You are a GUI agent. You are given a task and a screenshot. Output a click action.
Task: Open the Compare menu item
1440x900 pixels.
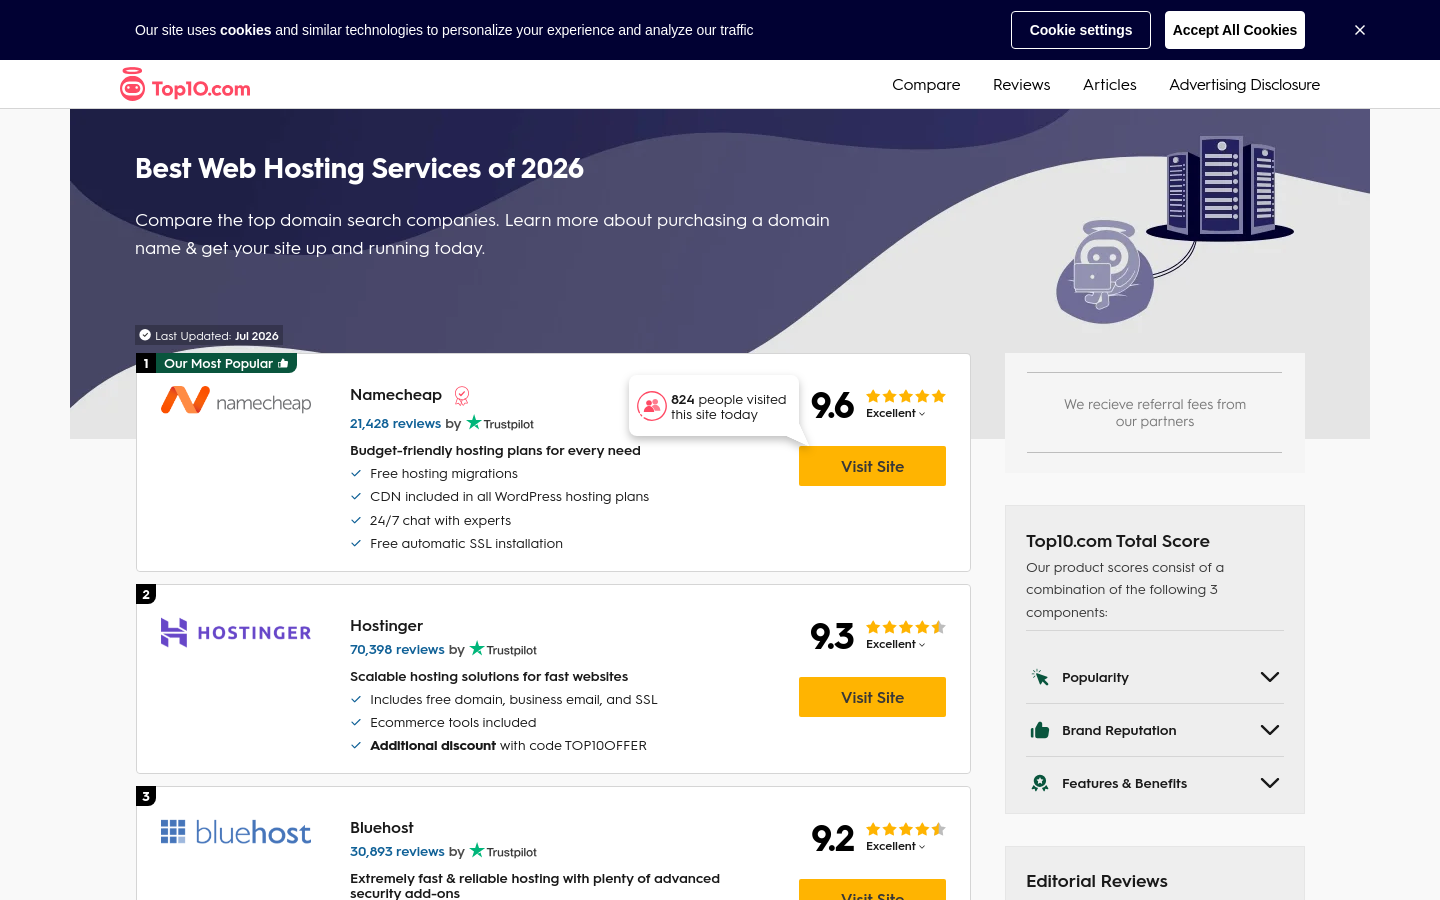tap(926, 85)
